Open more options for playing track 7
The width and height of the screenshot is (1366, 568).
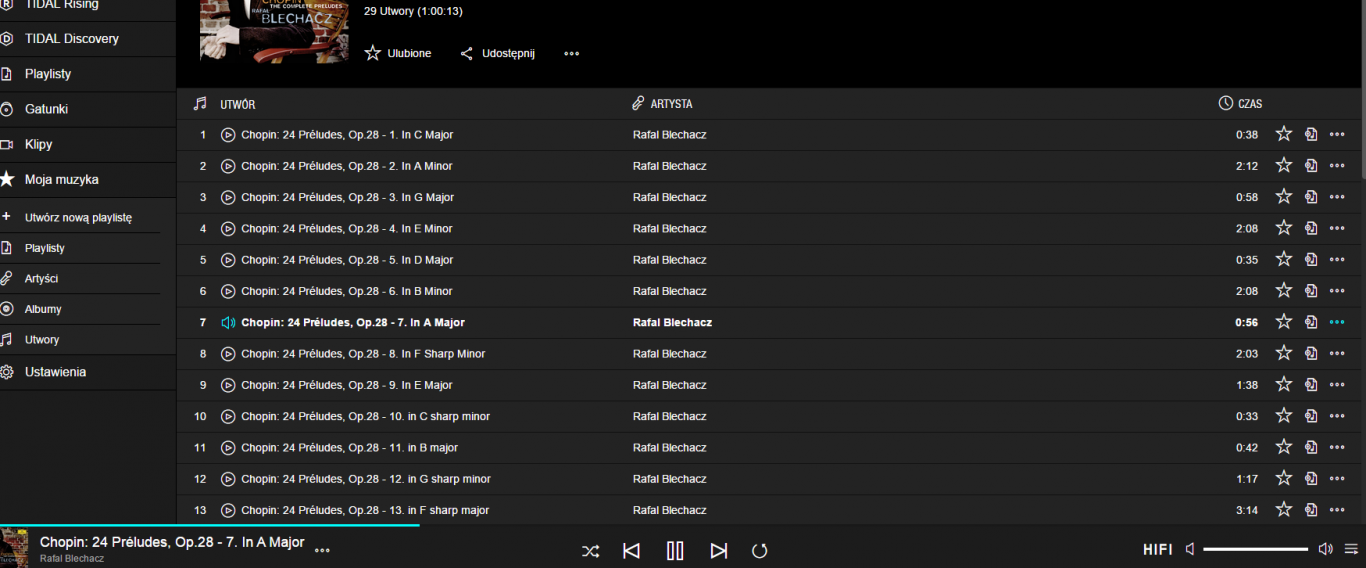click(x=1337, y=323)
